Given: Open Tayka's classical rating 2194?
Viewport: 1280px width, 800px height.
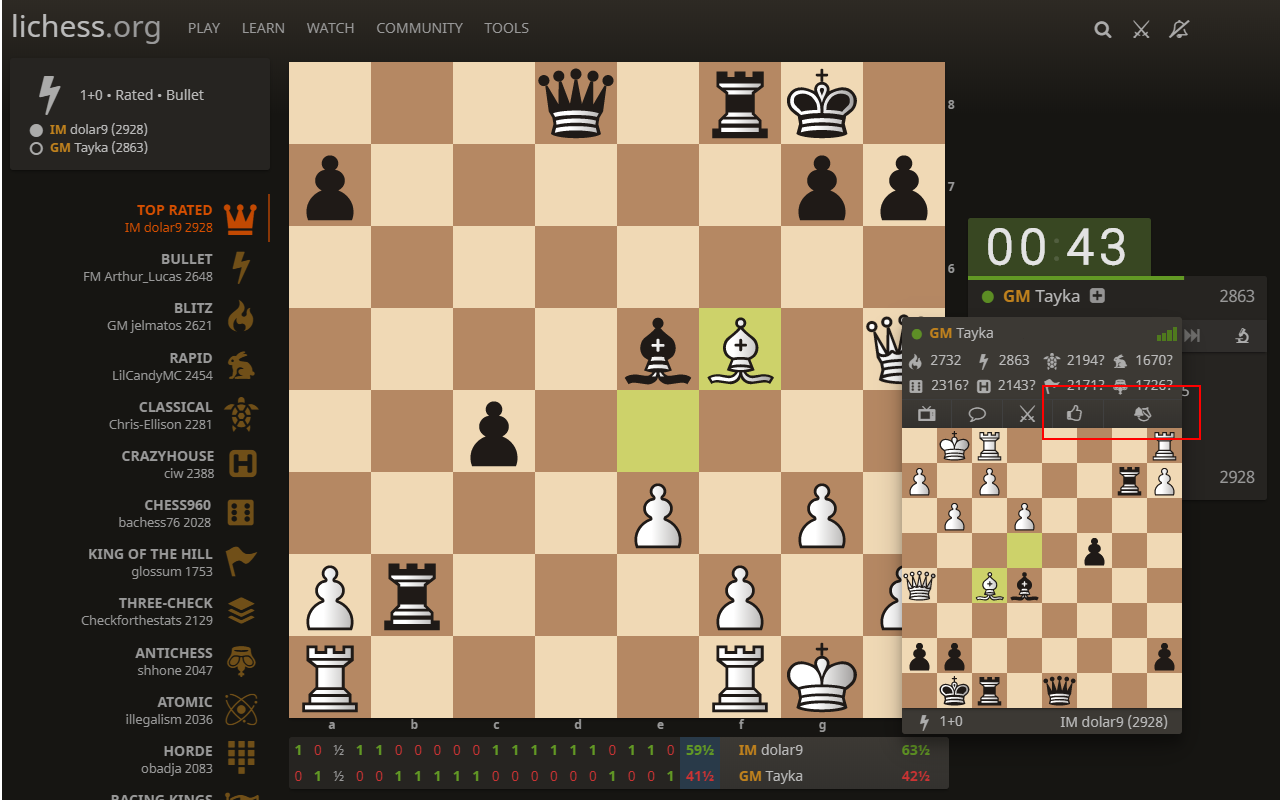Looking at the screenshot, I should click(1075, 361).
